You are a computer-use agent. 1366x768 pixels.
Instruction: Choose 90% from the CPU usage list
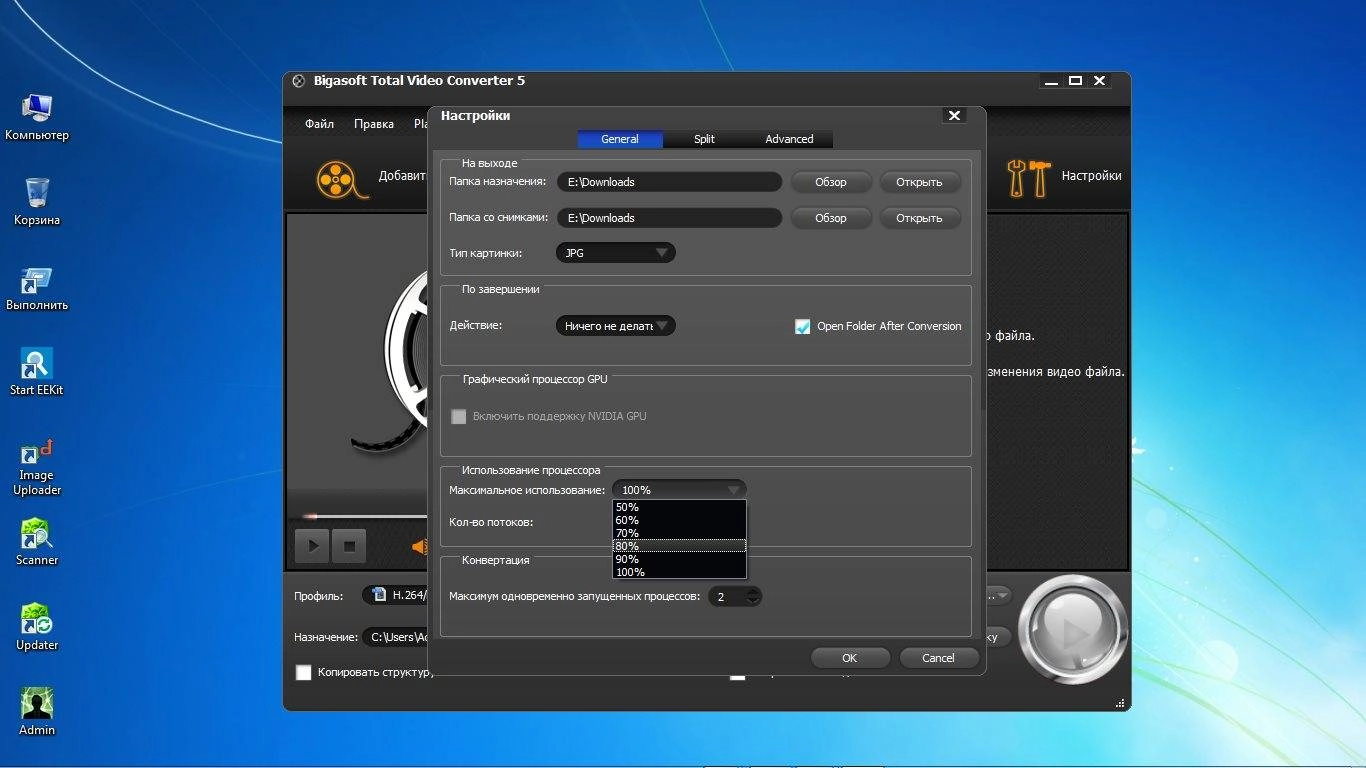[x=679, y=559]
